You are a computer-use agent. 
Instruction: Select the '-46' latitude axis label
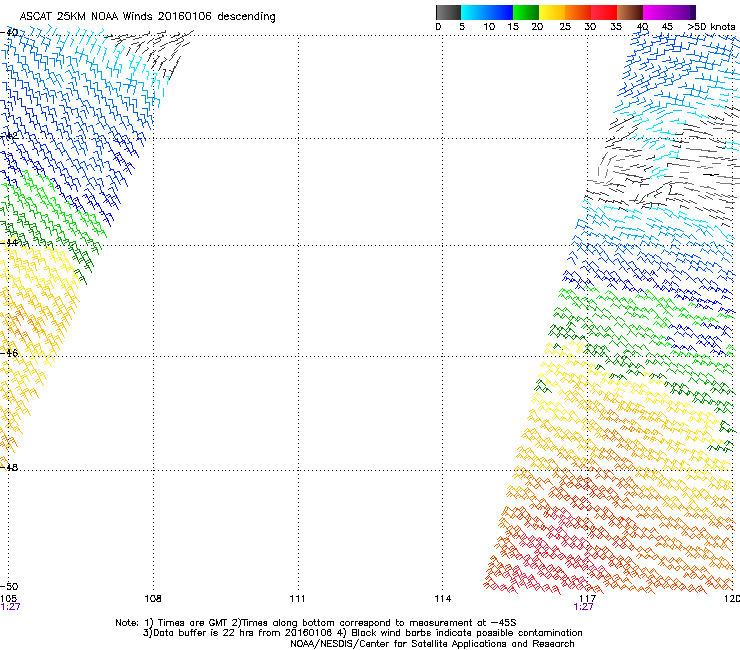pyautogui.click(x=9, y=353)
